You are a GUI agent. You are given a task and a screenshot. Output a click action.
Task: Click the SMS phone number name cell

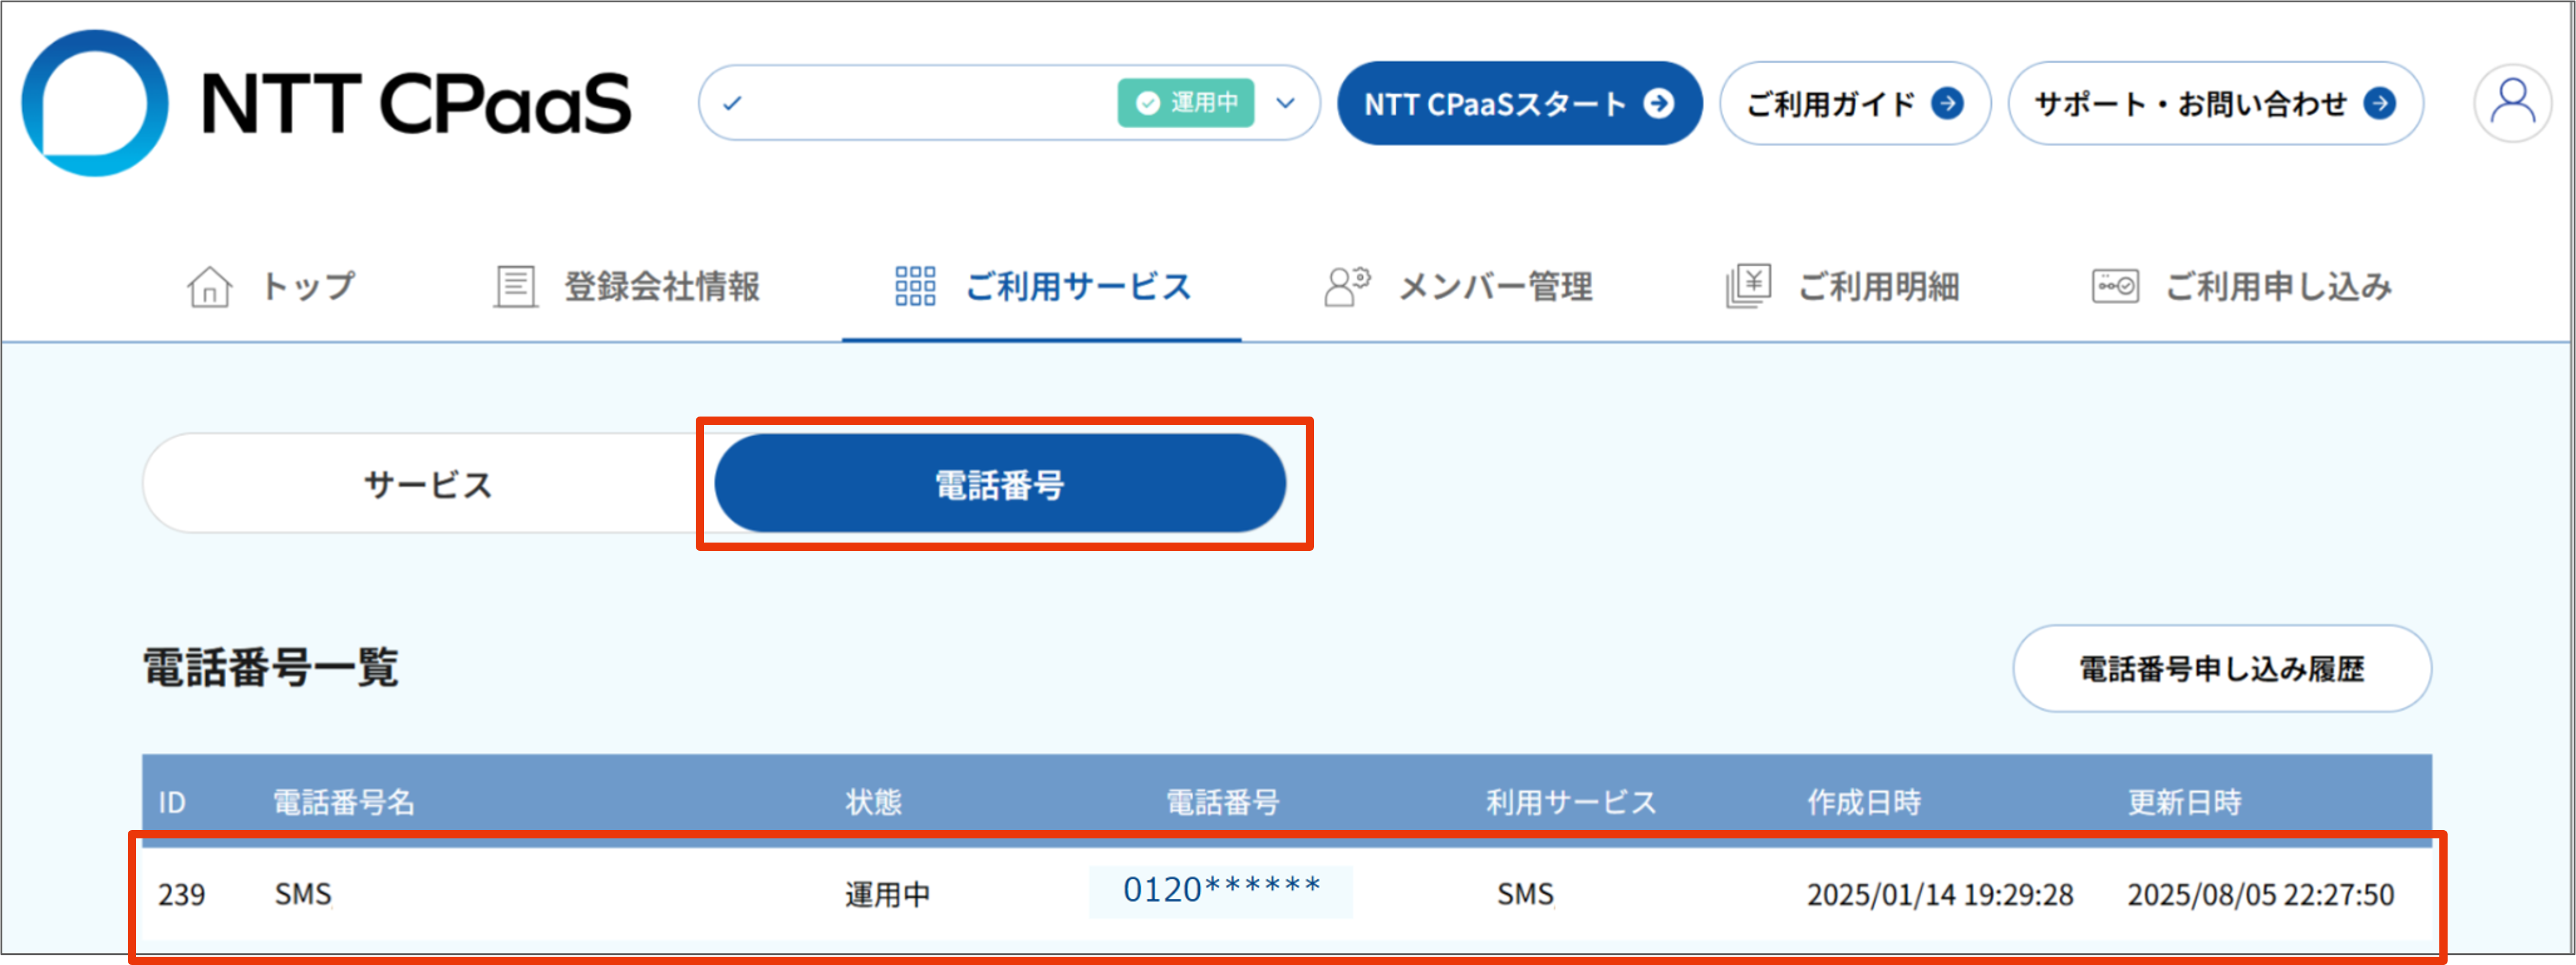[303, 894]
